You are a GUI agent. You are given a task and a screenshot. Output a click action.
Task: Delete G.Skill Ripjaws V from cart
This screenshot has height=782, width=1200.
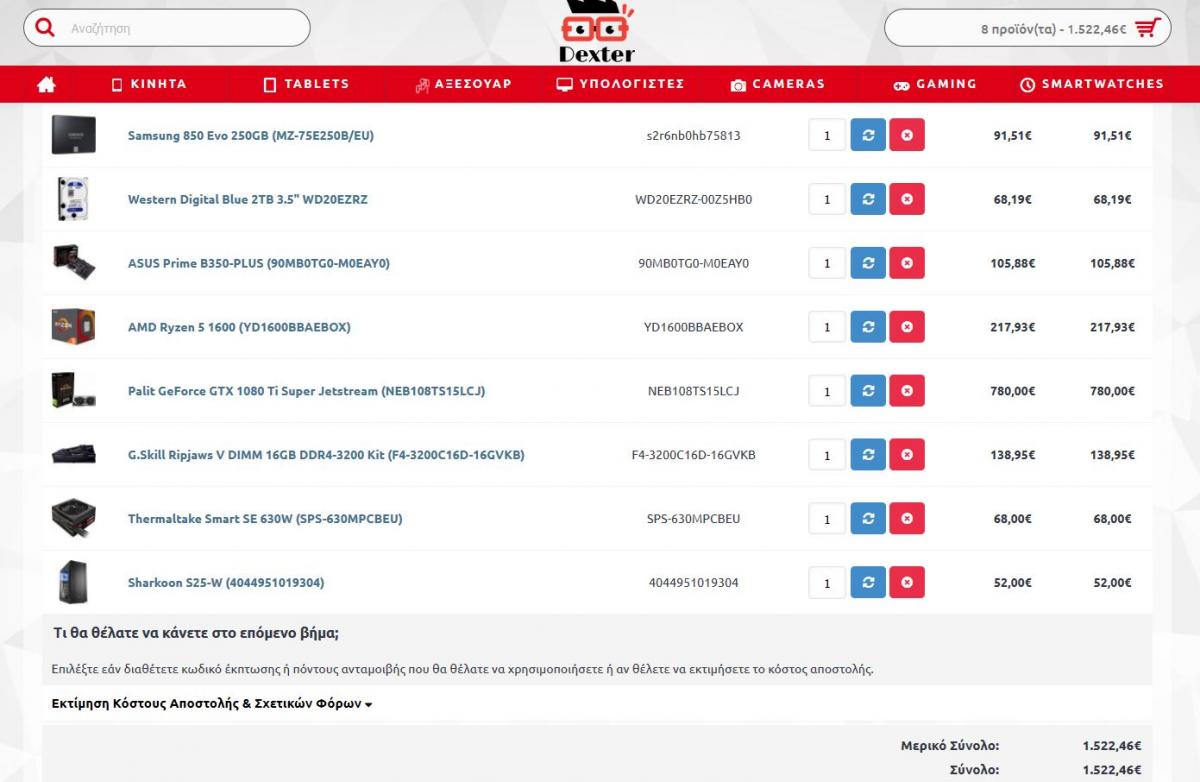click(x=907, y=455)
